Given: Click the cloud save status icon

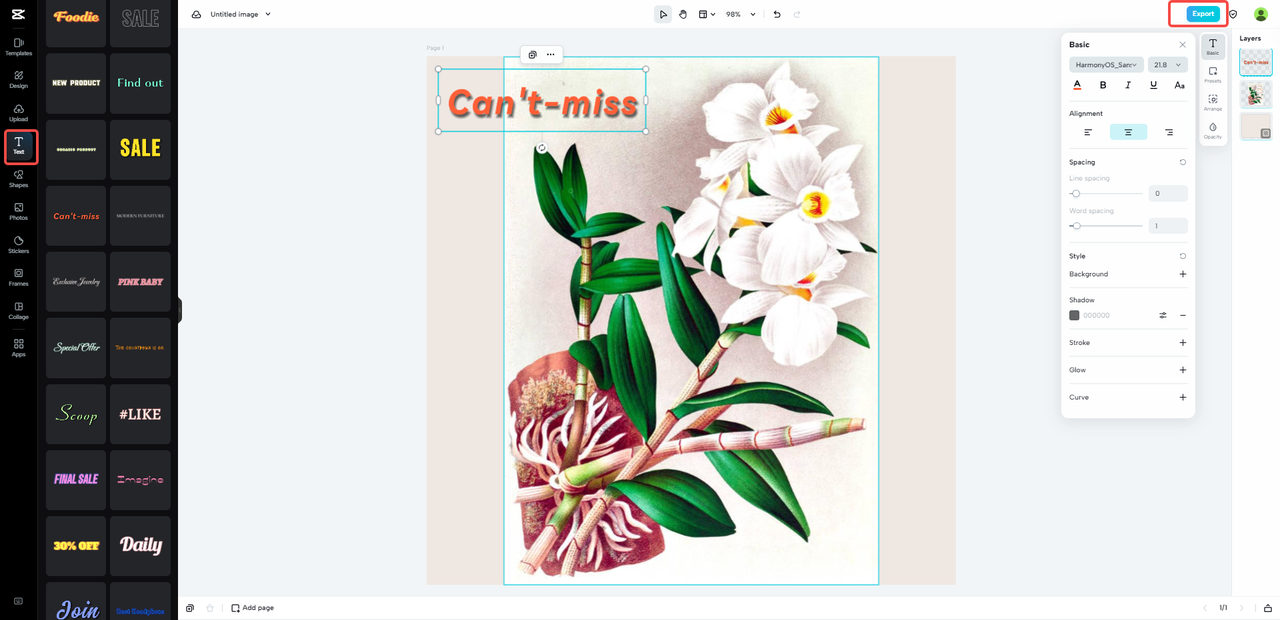Looking at the screenshot, I should (x=196, y=14).
